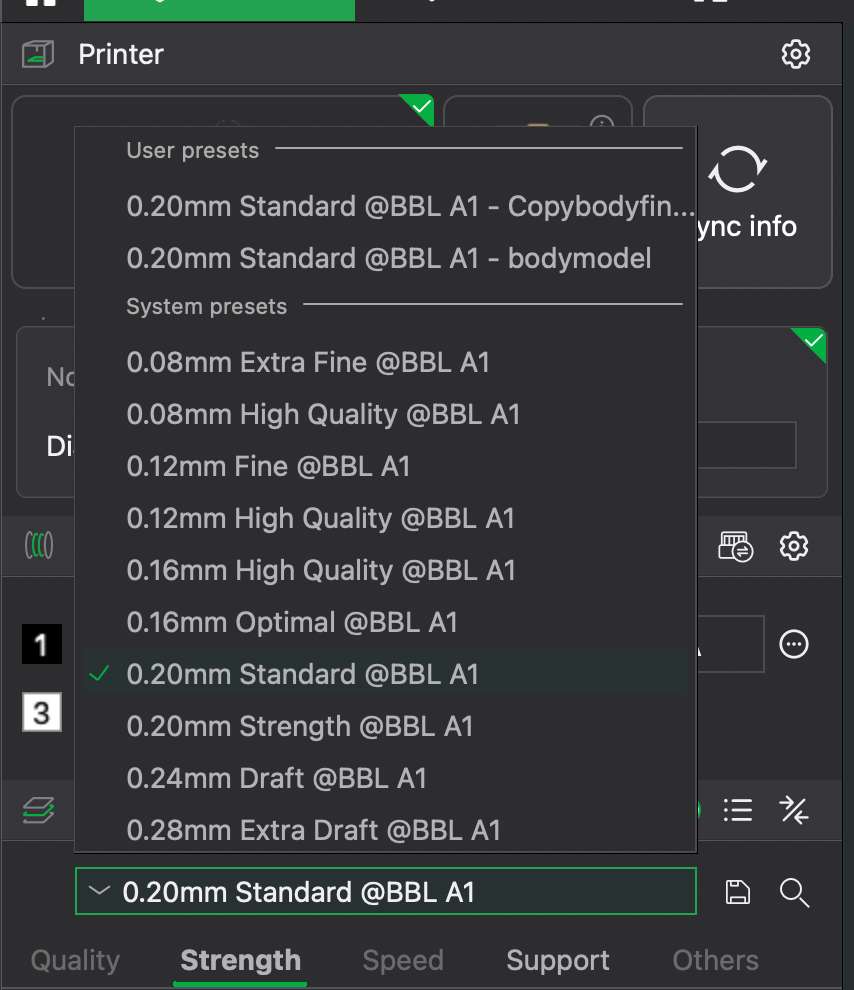The height and width of the screenshot is (990, 854).
Task: Open the process settings list icon
Action: pyautogui.click(x=737, y=810)
